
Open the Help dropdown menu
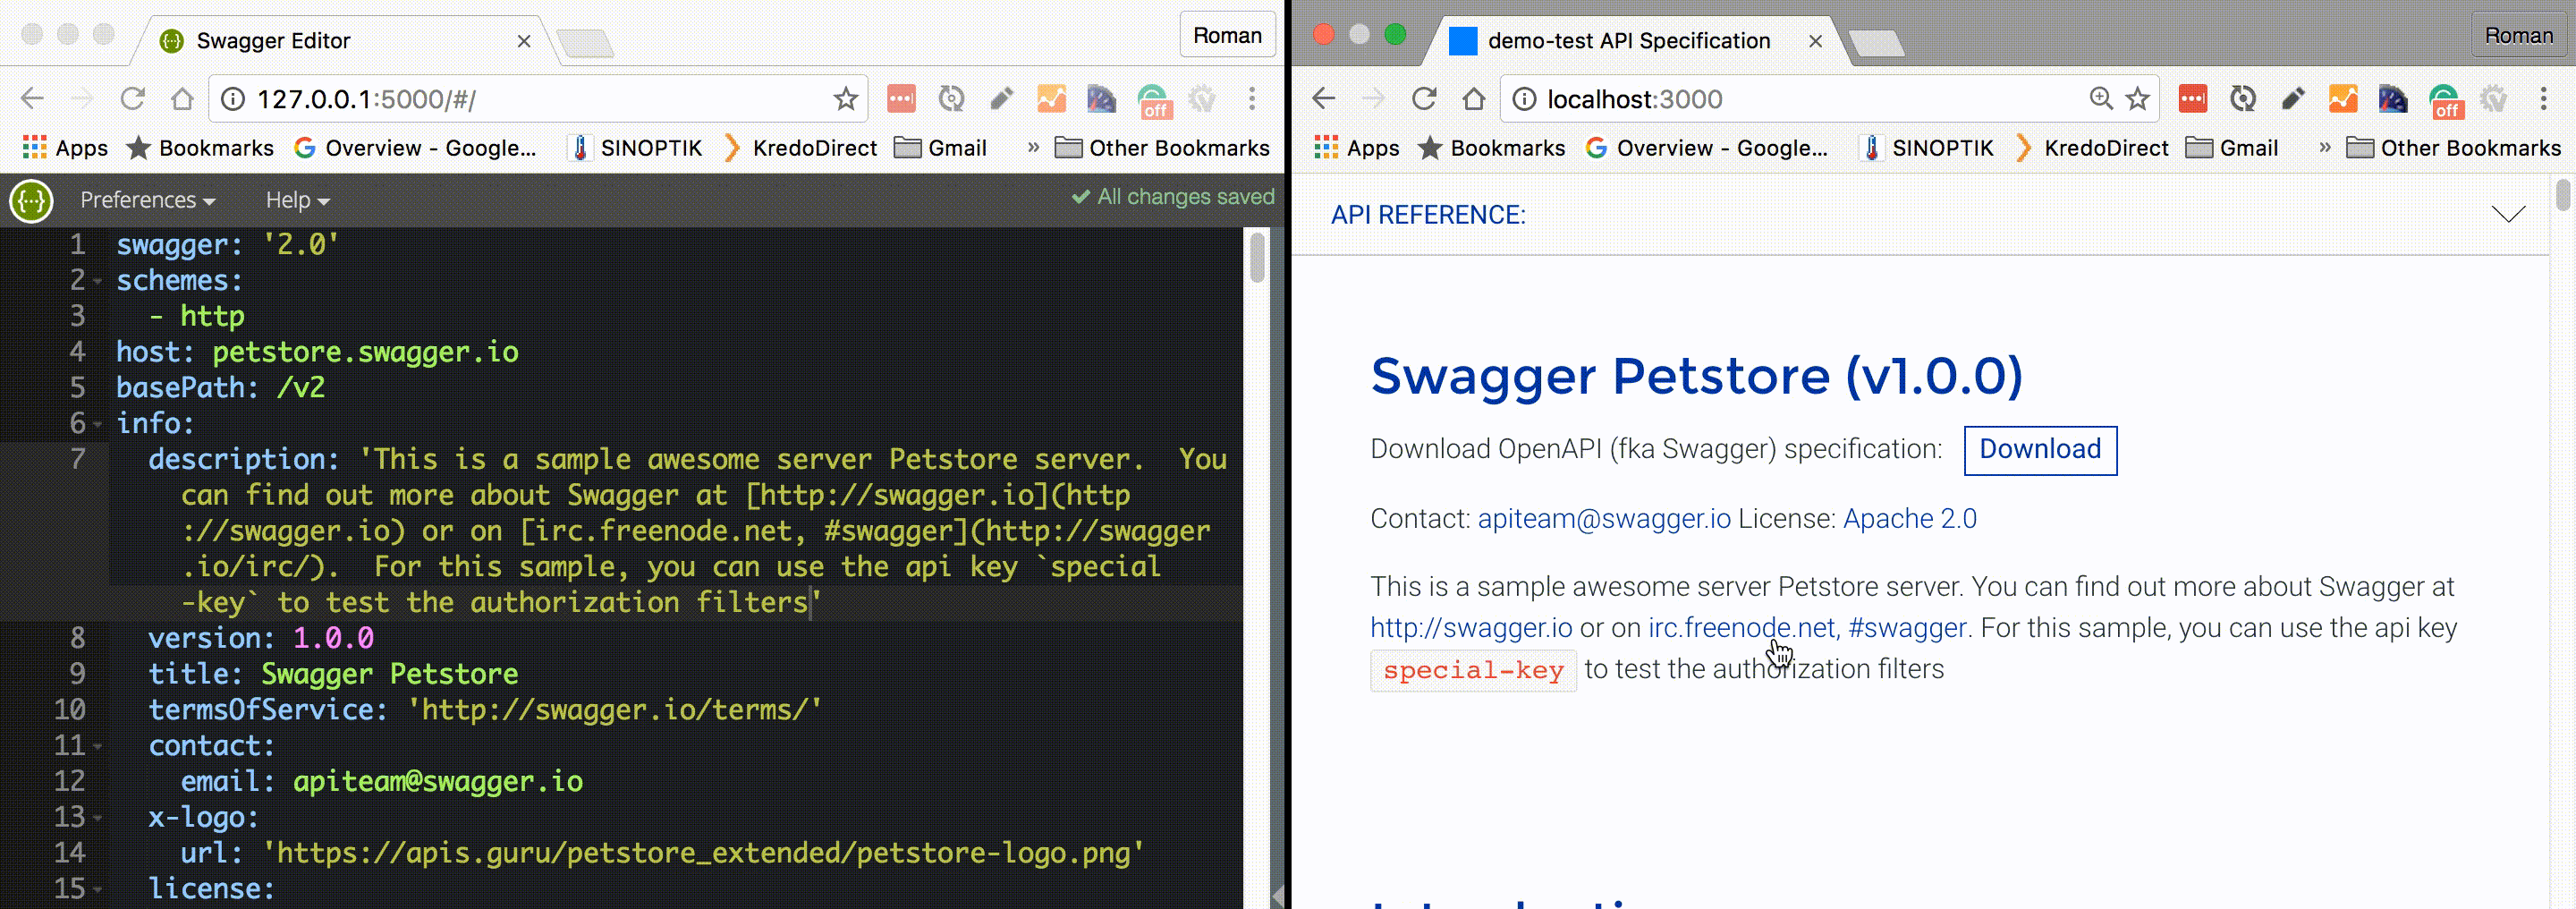pos(298,200)
